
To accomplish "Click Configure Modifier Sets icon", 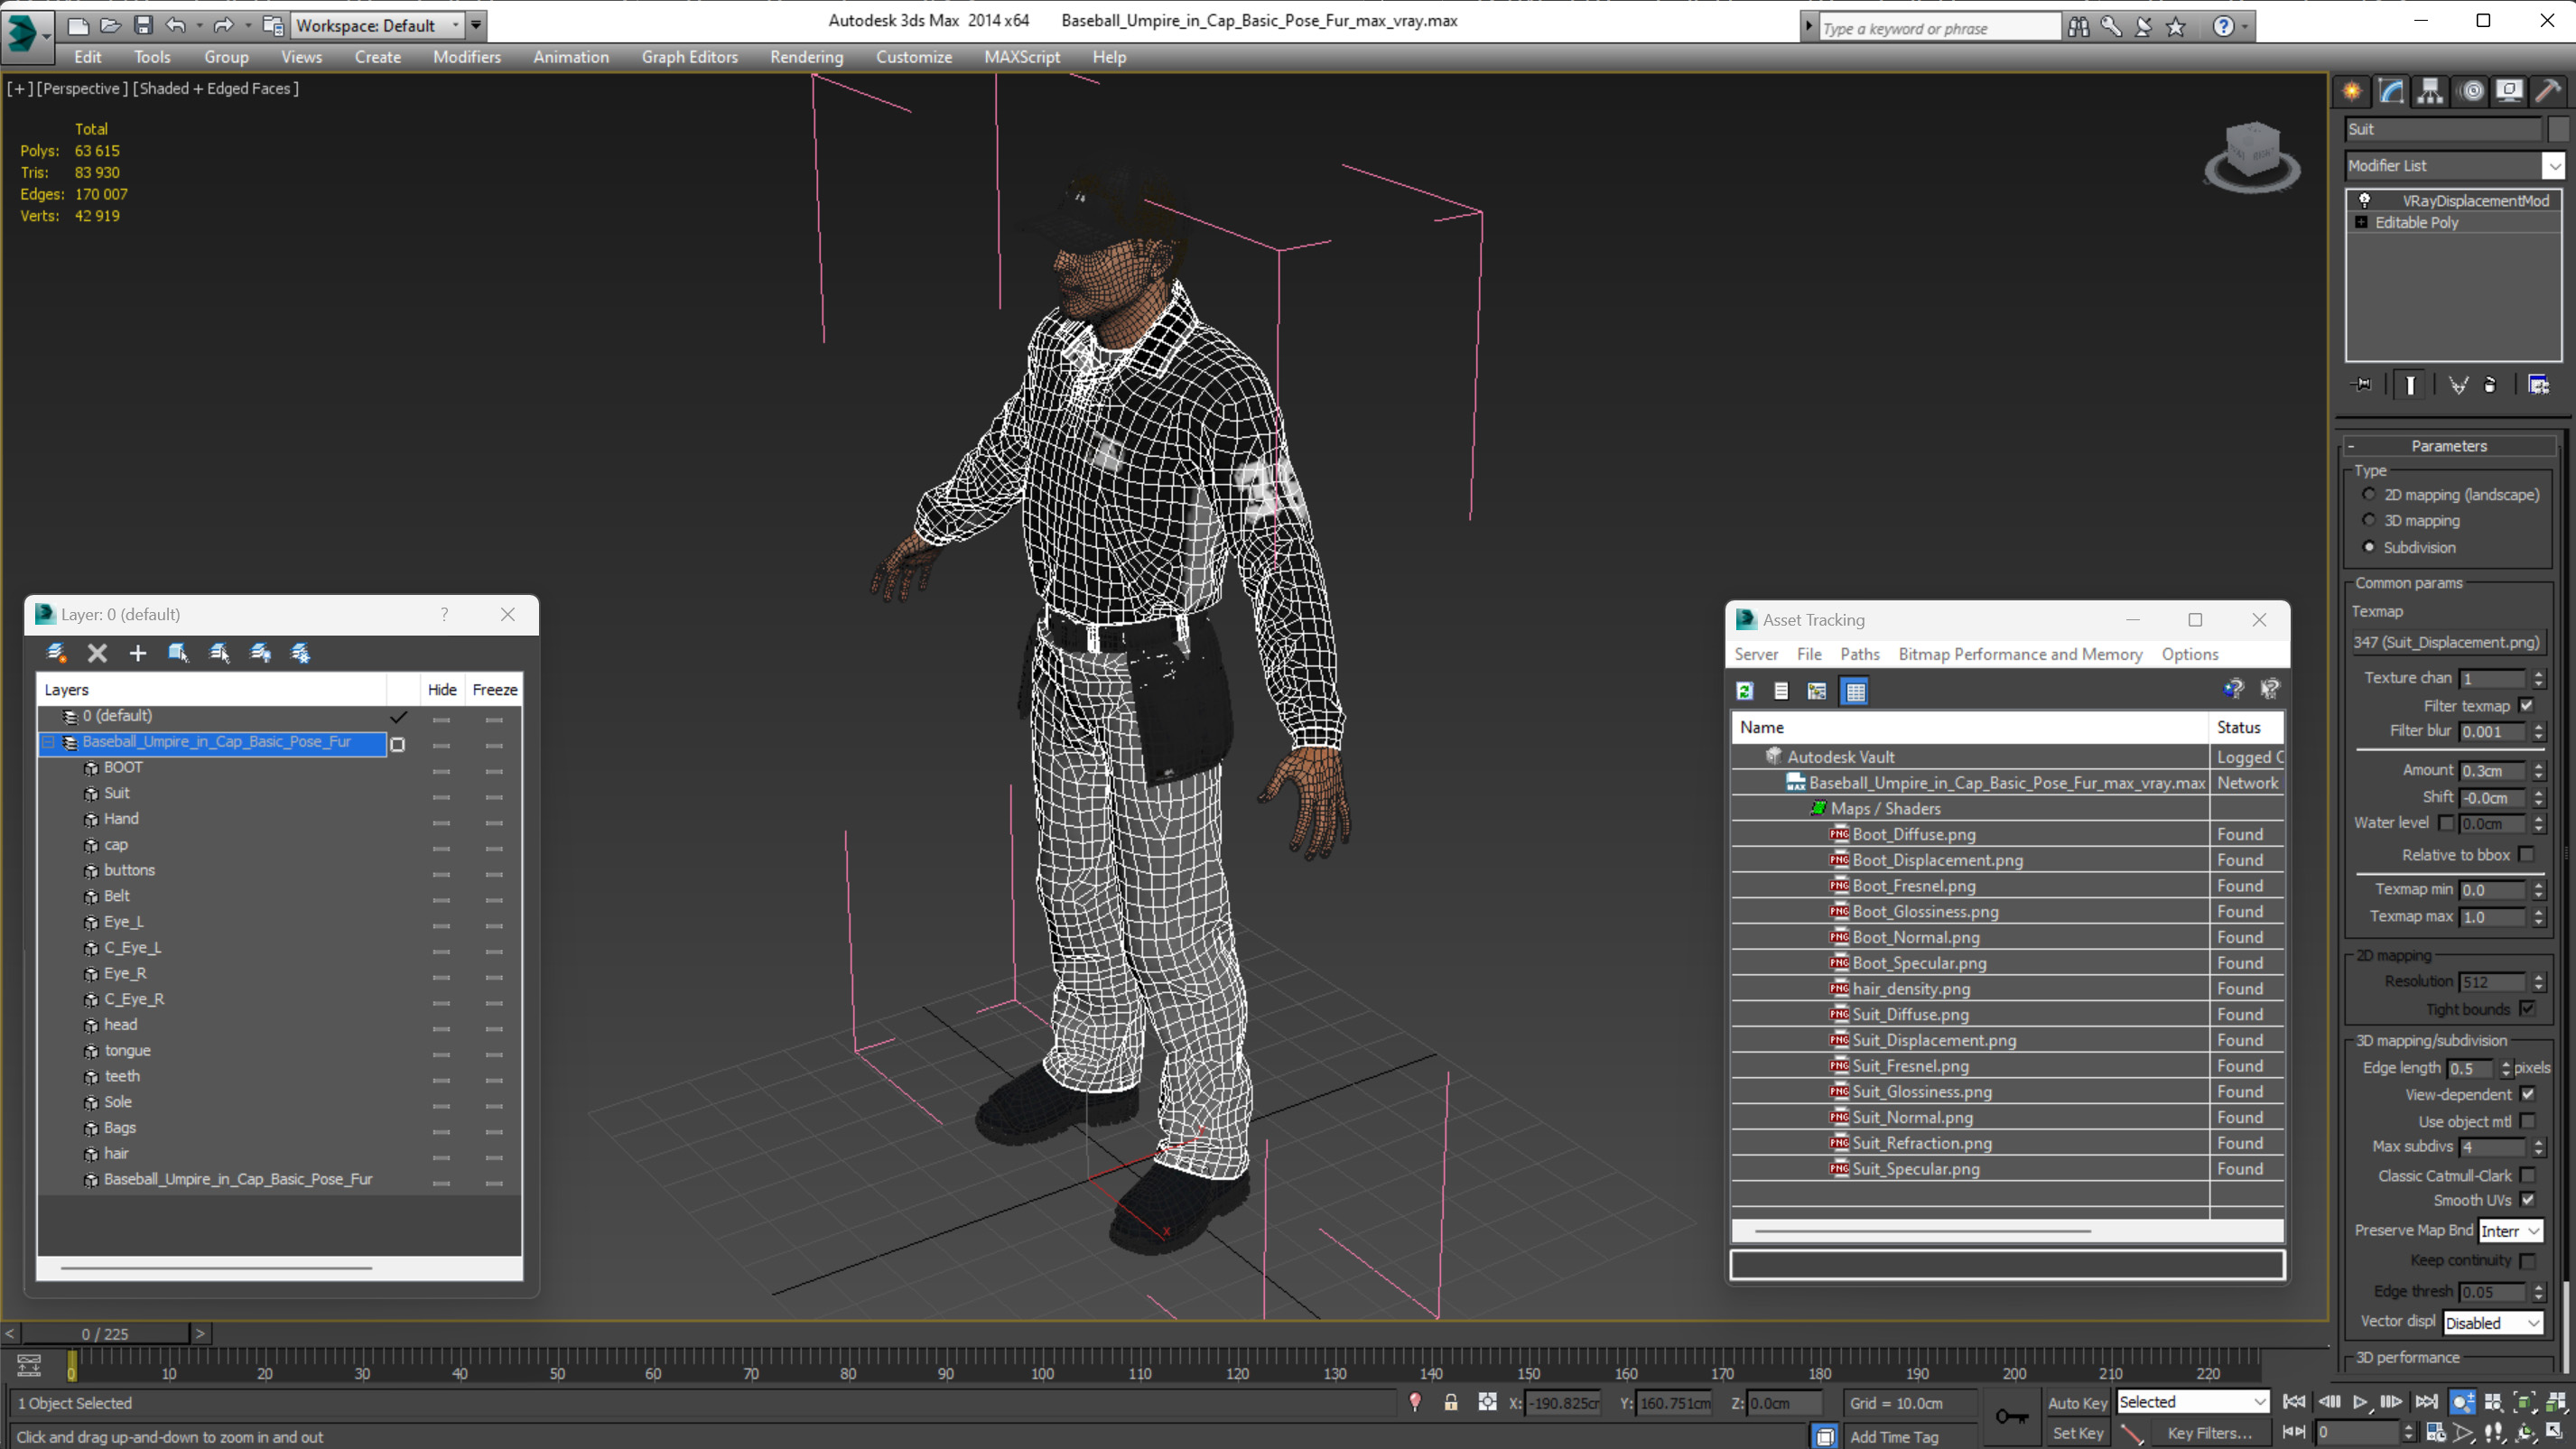I will click(x=2538, y=385).
